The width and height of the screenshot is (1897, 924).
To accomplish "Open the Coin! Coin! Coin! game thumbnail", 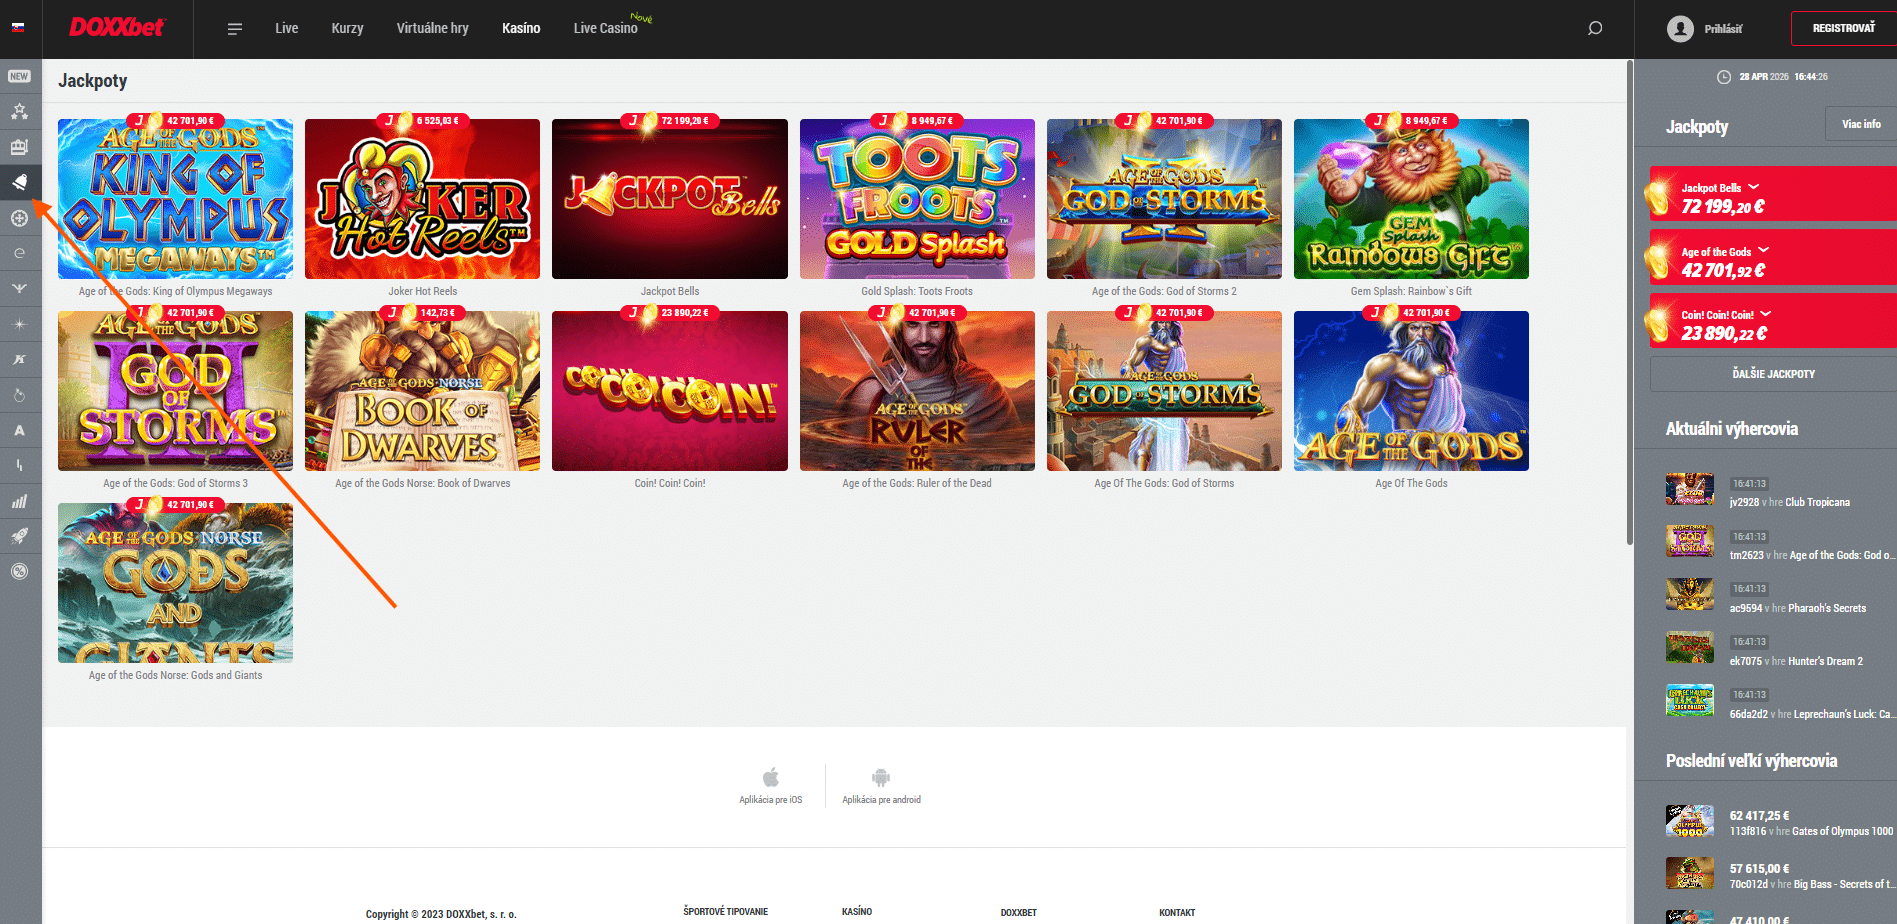I will 670,391.
